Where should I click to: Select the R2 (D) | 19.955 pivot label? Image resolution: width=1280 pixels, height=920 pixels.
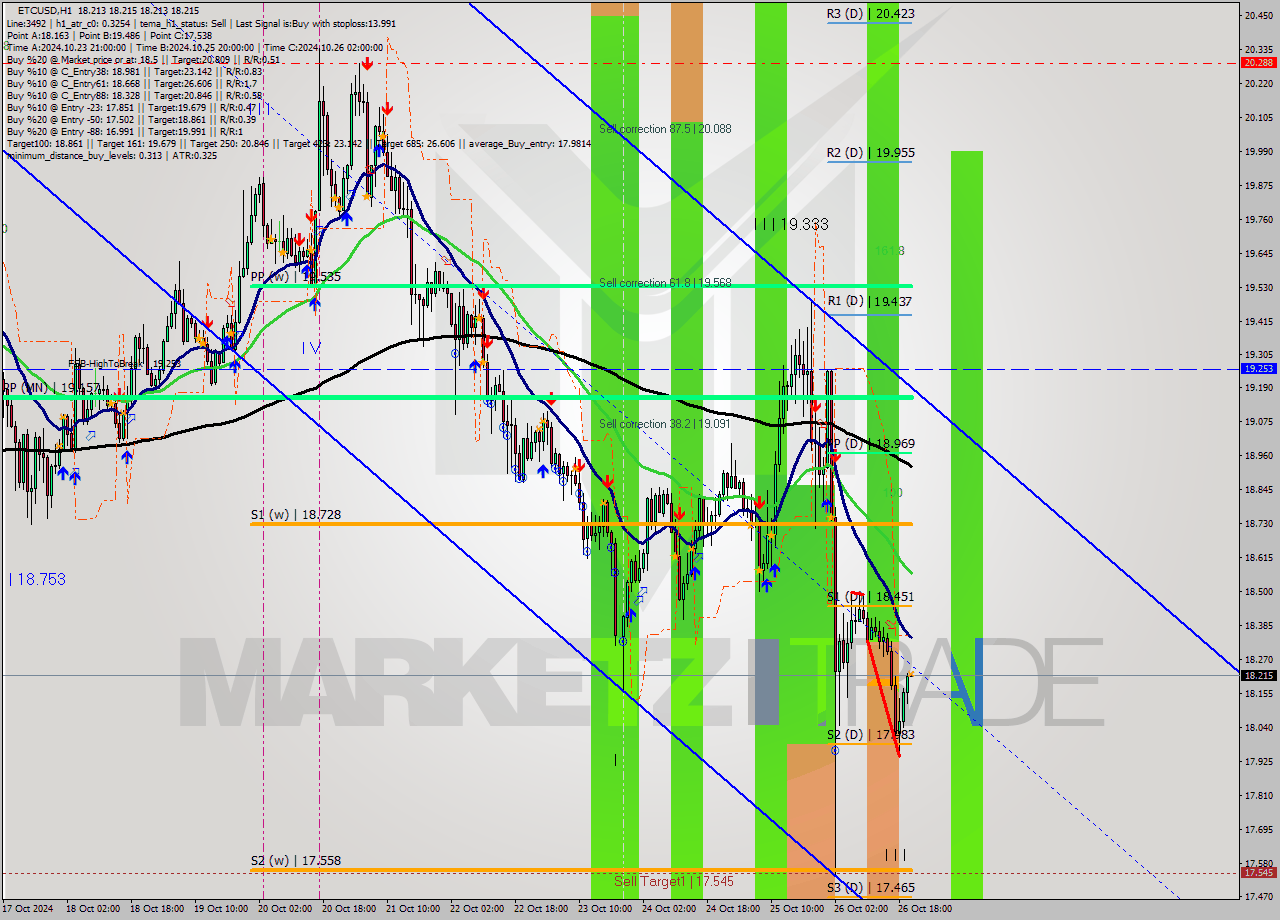(870, 153)
